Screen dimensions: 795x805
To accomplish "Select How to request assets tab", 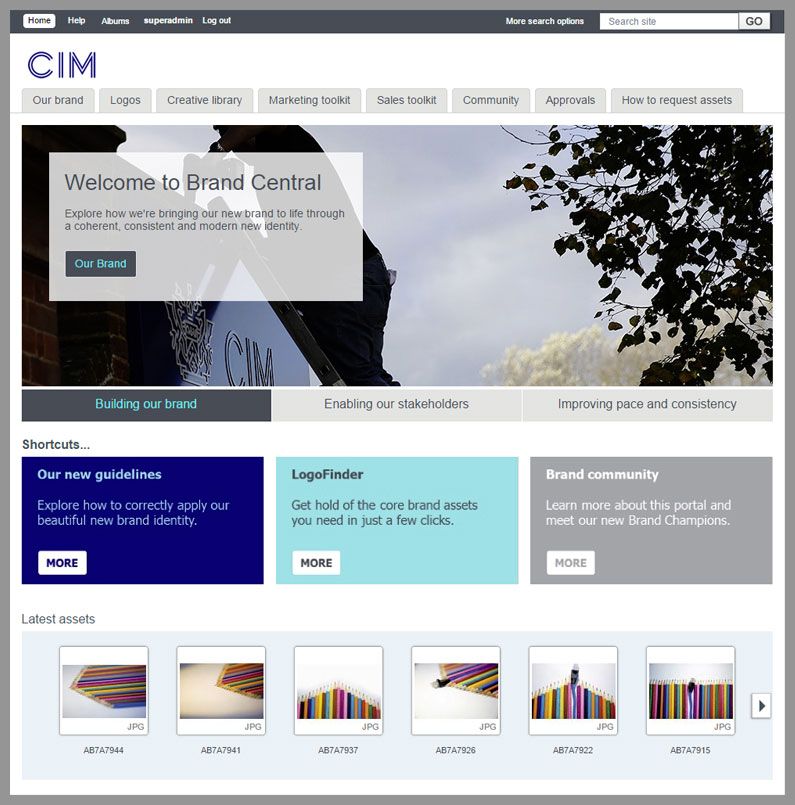I will pyautogui.click(x=676, y=100).
